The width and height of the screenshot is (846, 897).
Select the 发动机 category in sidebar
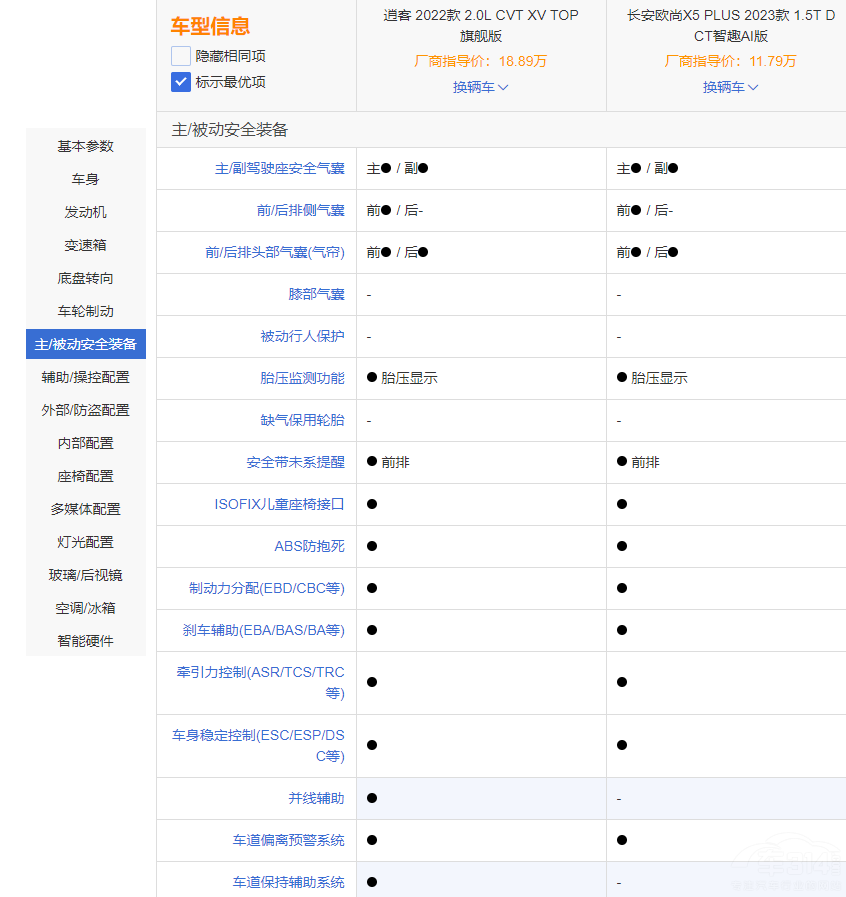coord(85,212)
